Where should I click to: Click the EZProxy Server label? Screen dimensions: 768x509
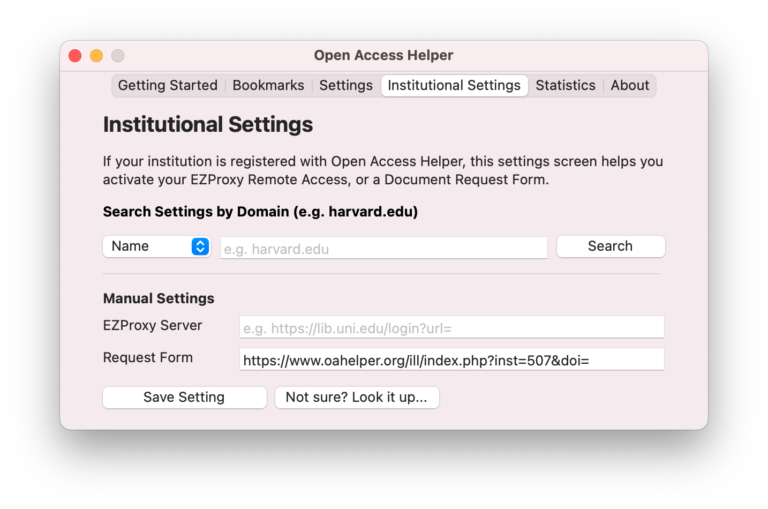coord(152,325)
